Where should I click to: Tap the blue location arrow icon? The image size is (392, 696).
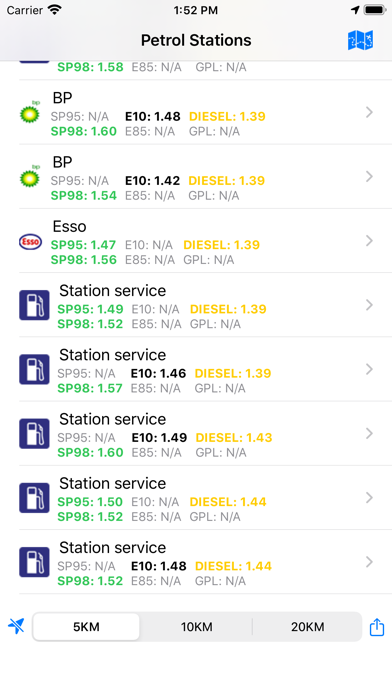point(16,626)
